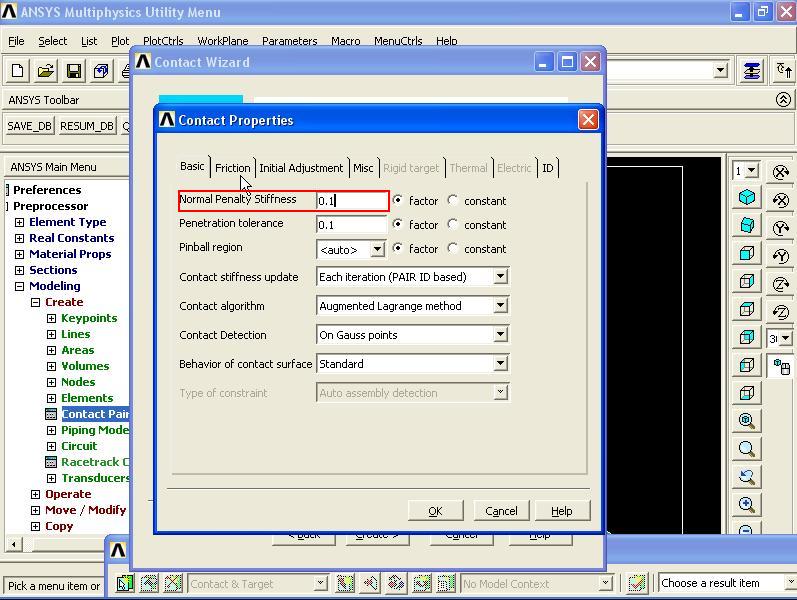Screen dimensions: 797x600
Task: Open the Contact Detection dropdown
Action: pos(500,335)
